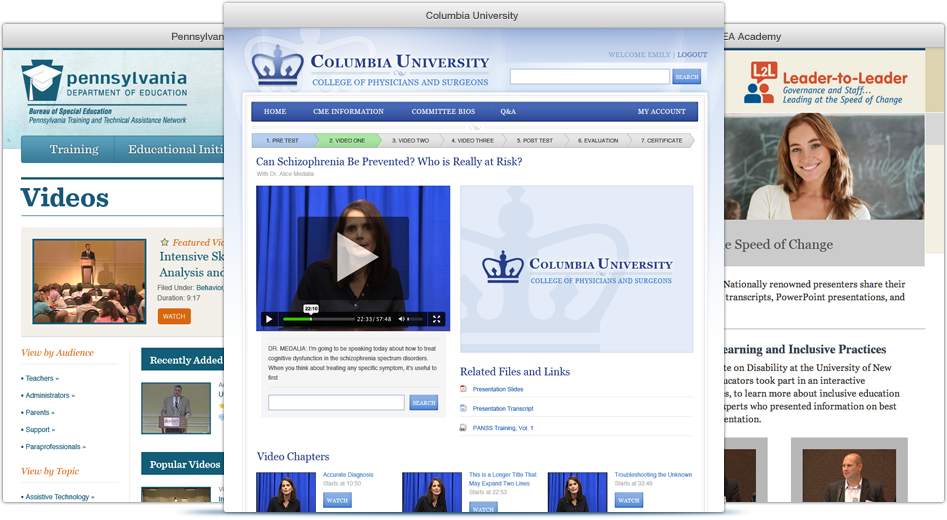The height and width of the screenshot is (520, 947).
Task: Go to step 3. VIDEO TWO
Action: 411,141
